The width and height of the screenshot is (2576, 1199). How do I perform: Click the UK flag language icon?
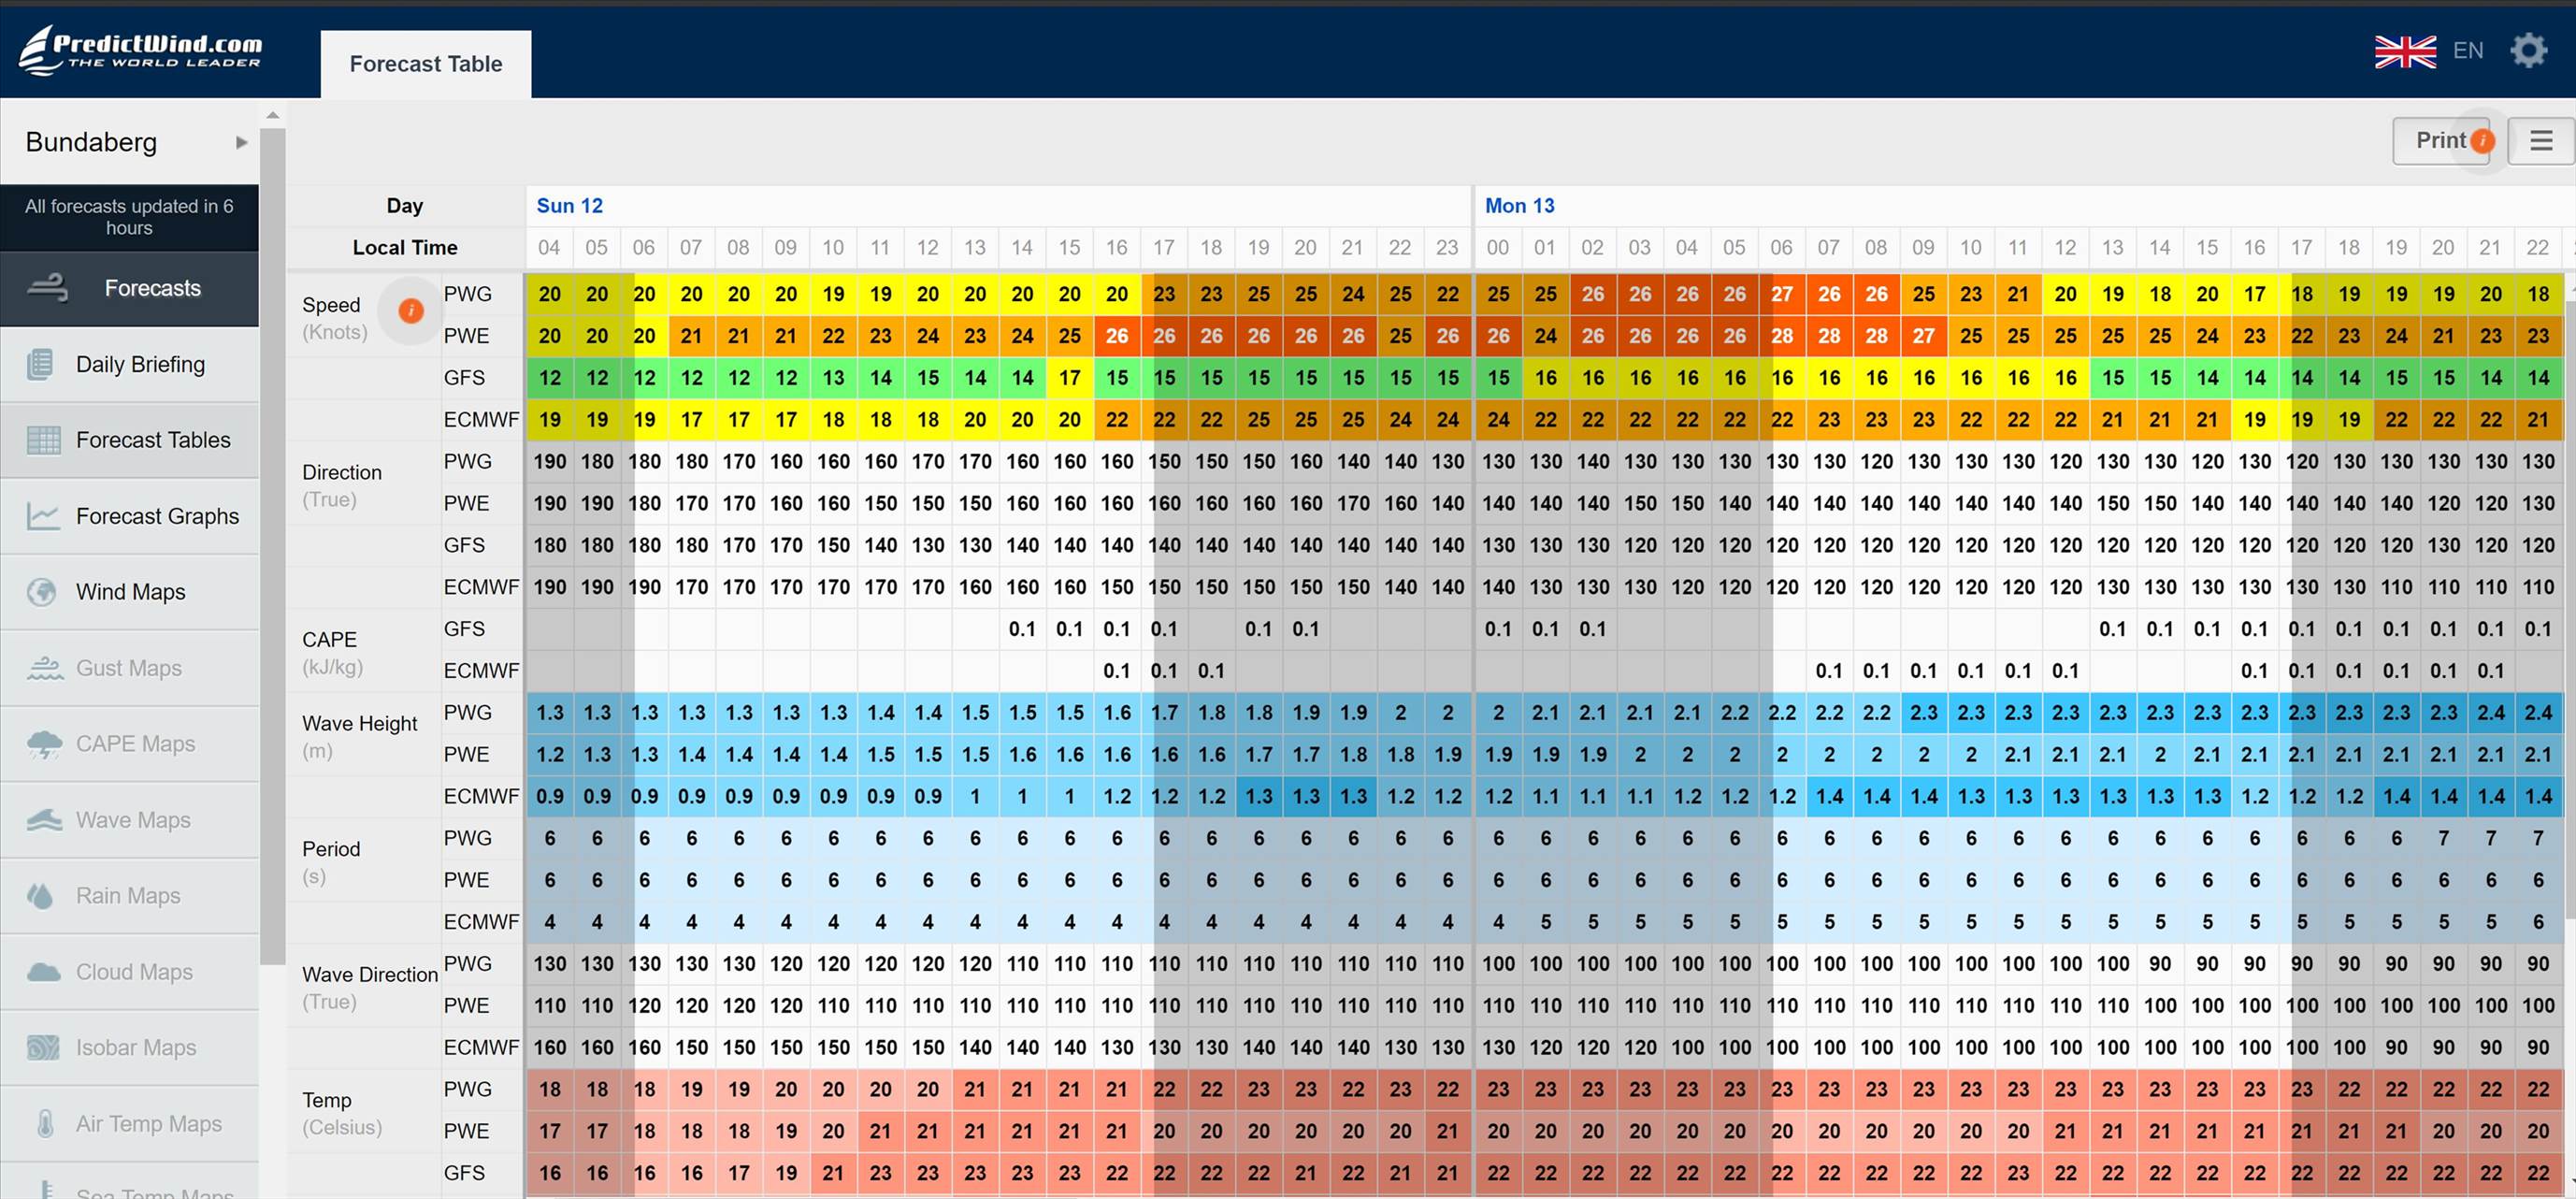coord(2404,51)
